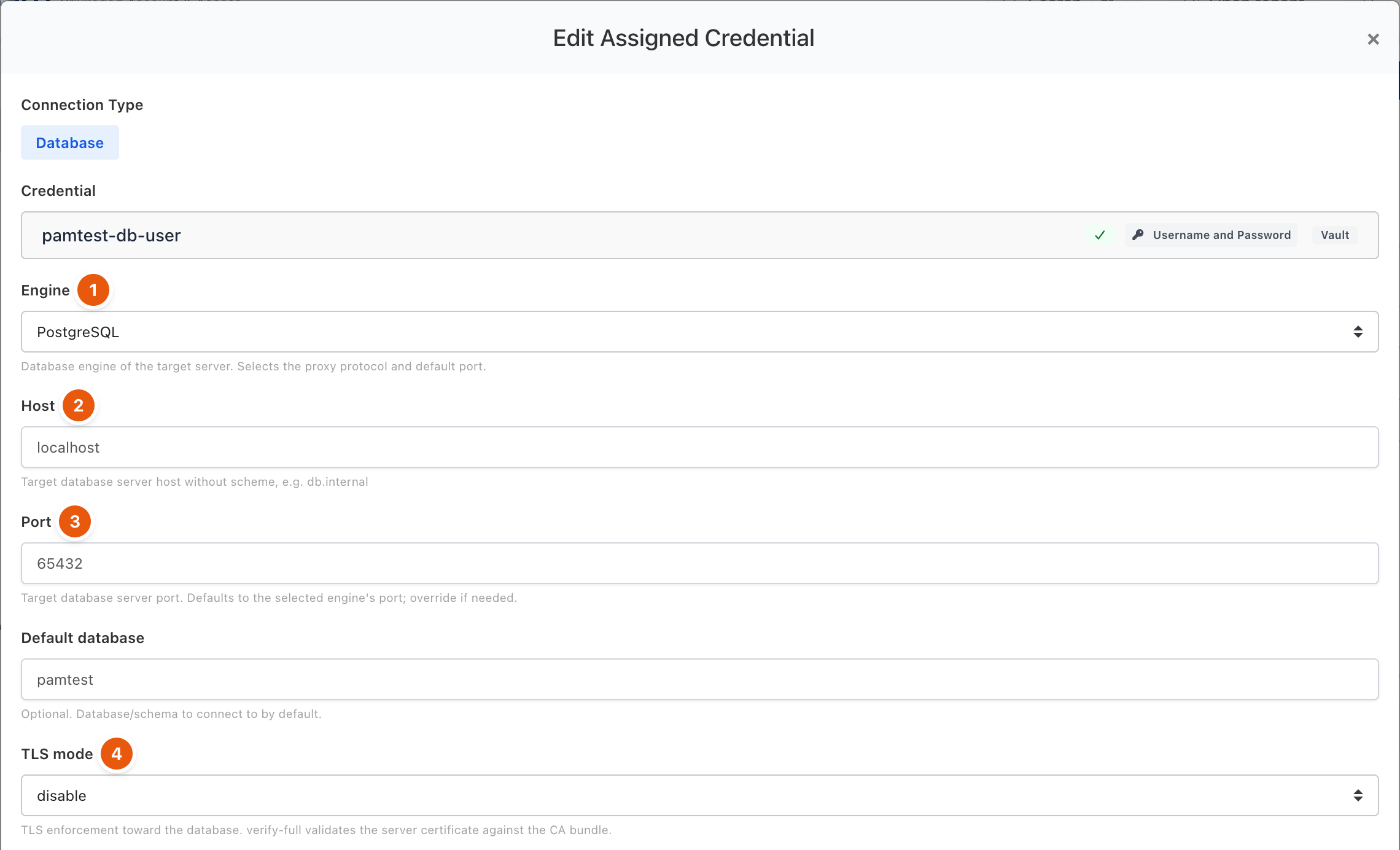The height and width of the screenshot is (850, 1400).
Task: Click the Edit Assigned Credential title
Action: [x=684, y=38]
